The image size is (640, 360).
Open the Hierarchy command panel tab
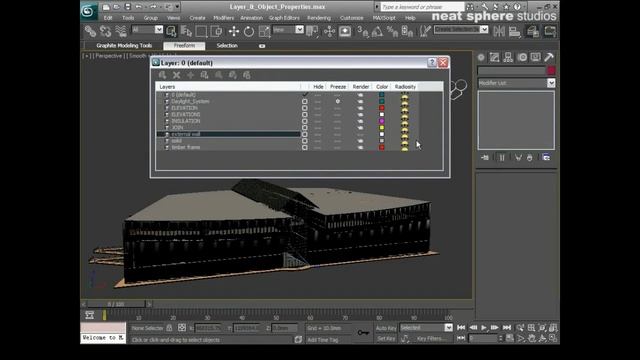pos(508,58)
